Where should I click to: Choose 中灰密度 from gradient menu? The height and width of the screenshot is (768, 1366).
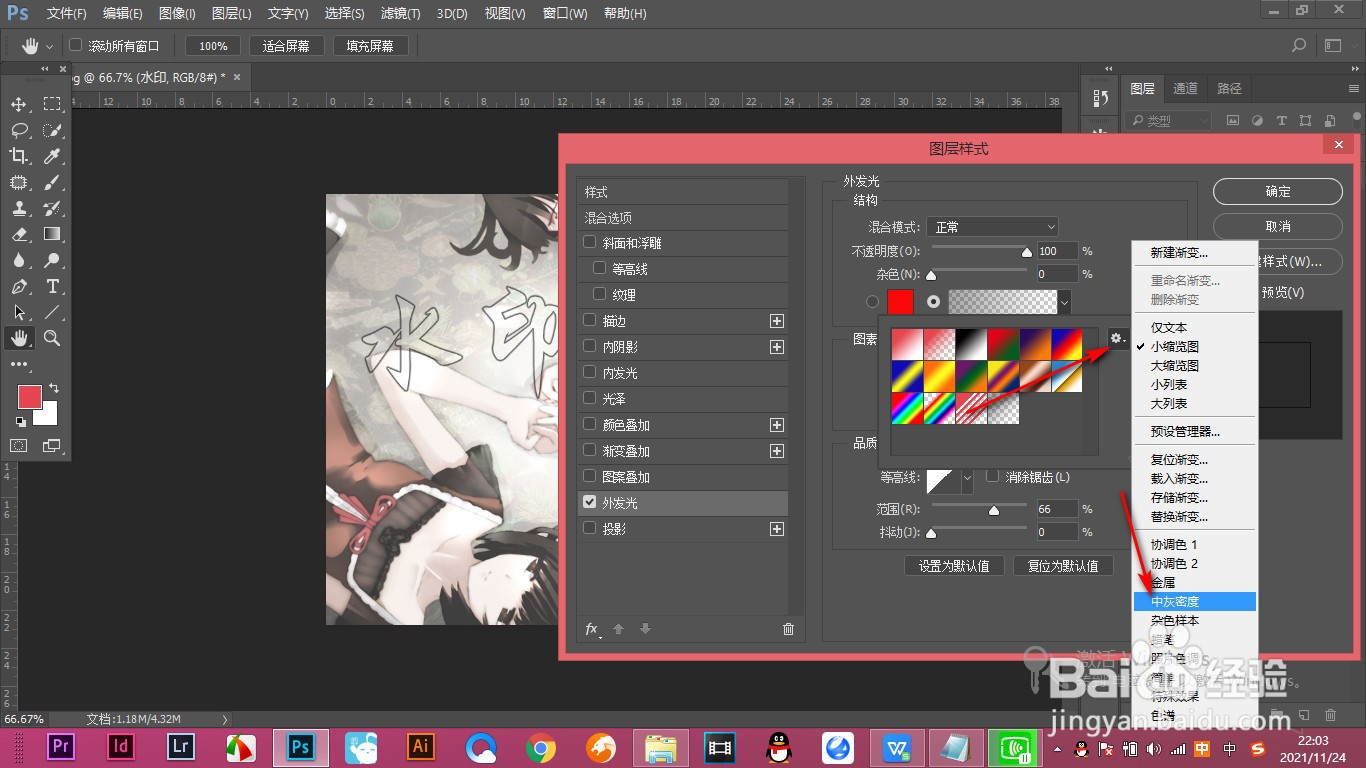[x=1194, y=602]
